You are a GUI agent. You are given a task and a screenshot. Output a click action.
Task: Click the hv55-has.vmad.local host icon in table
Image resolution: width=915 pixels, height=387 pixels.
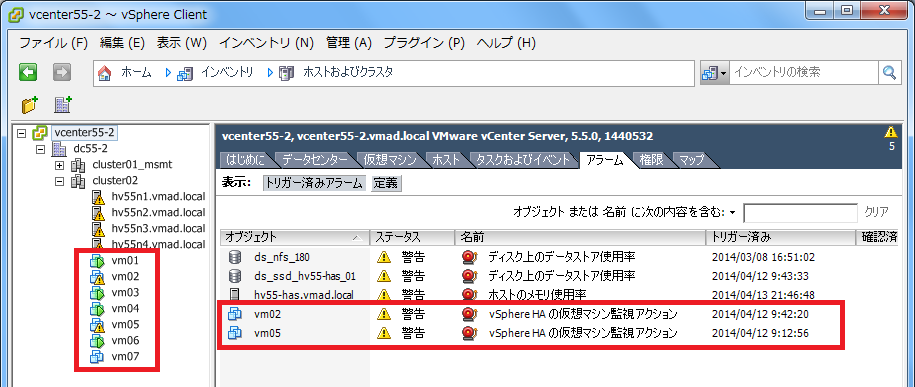(235, 295)
